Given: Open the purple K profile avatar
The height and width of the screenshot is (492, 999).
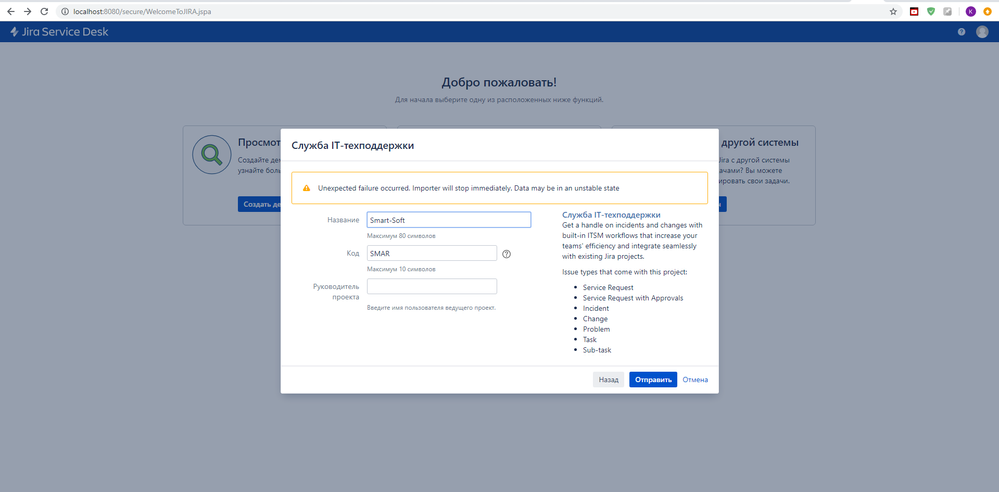Looking at the screenshot, I should pos(970,11).
